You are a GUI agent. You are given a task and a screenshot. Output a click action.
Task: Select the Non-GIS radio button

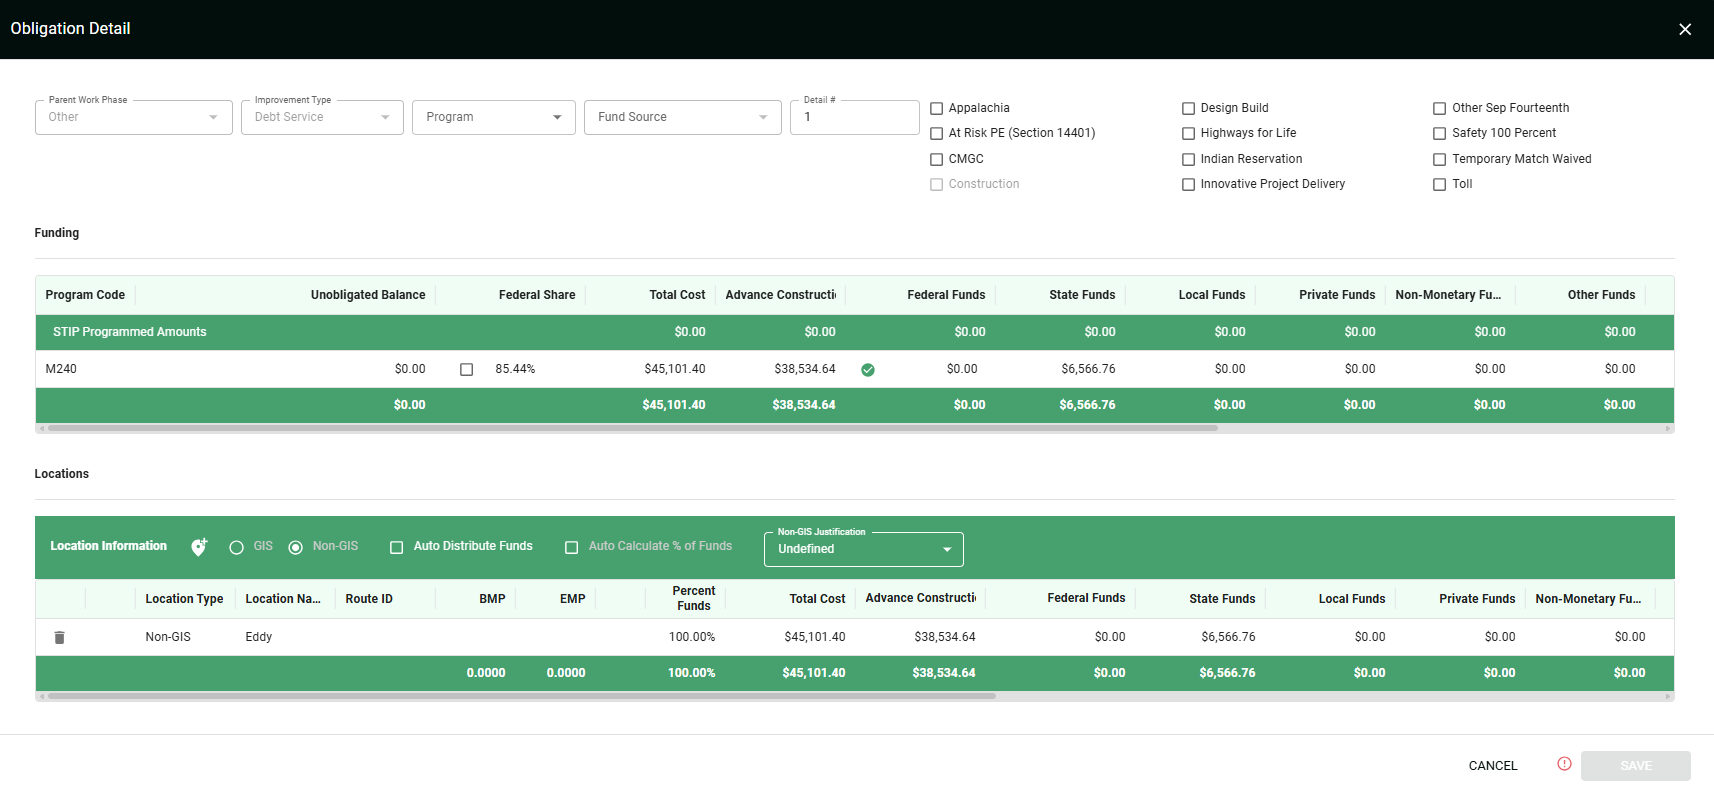click(x=296, y=547)
